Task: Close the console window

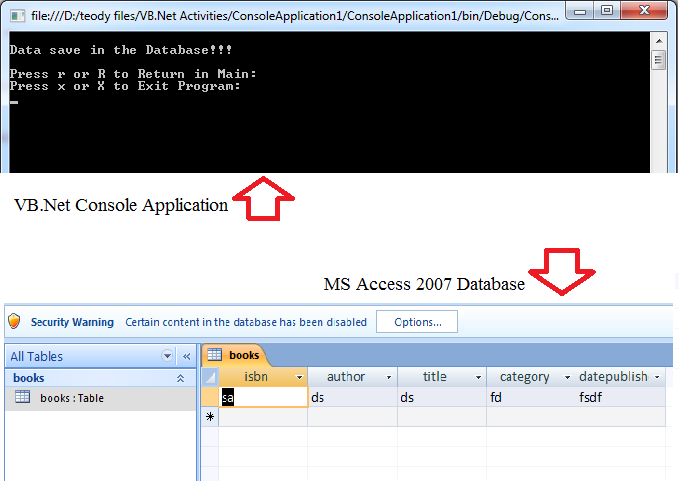Action: tap(644, 10)
